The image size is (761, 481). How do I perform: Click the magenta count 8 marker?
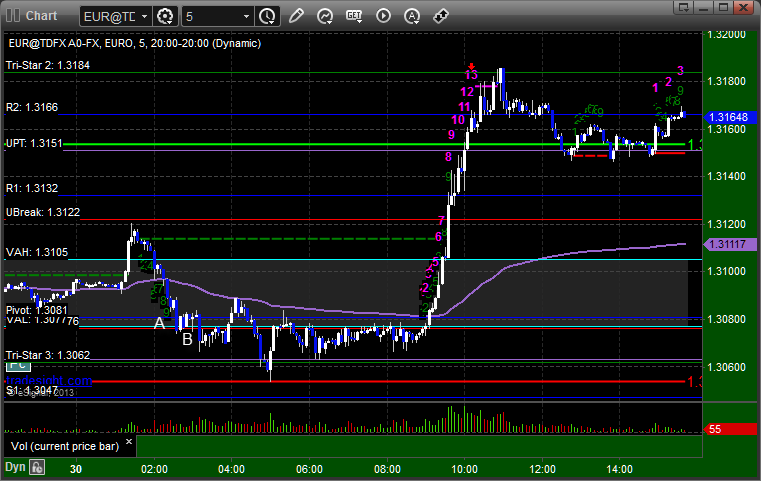point(448,156)
